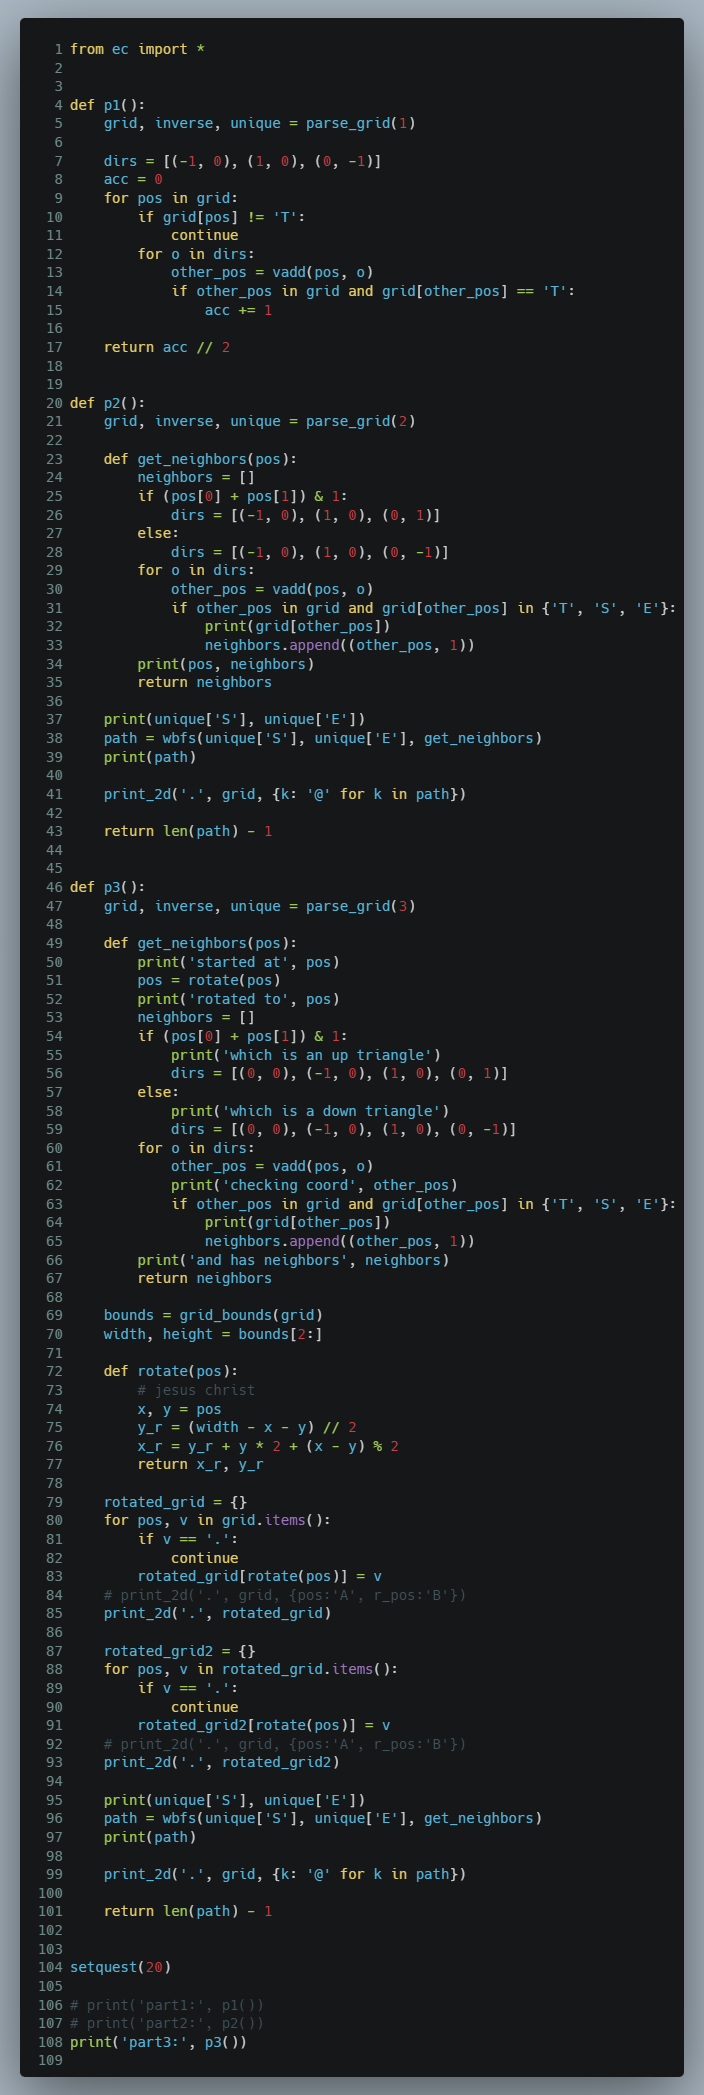Click 'and has neighbors' print line

click(x=293, y=1260)
